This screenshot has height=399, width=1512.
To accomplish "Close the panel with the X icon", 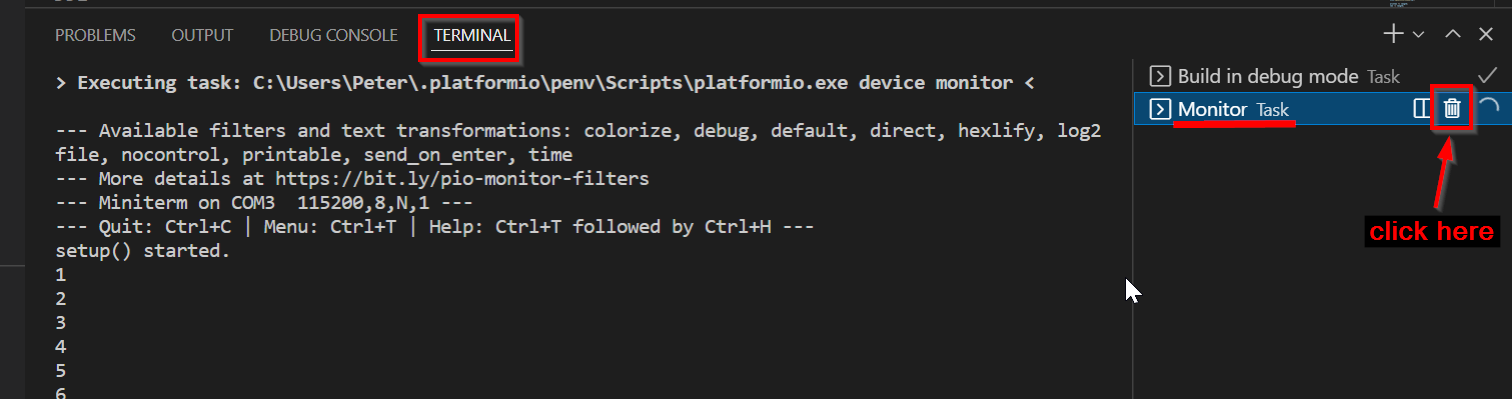I will (1485, 34).
